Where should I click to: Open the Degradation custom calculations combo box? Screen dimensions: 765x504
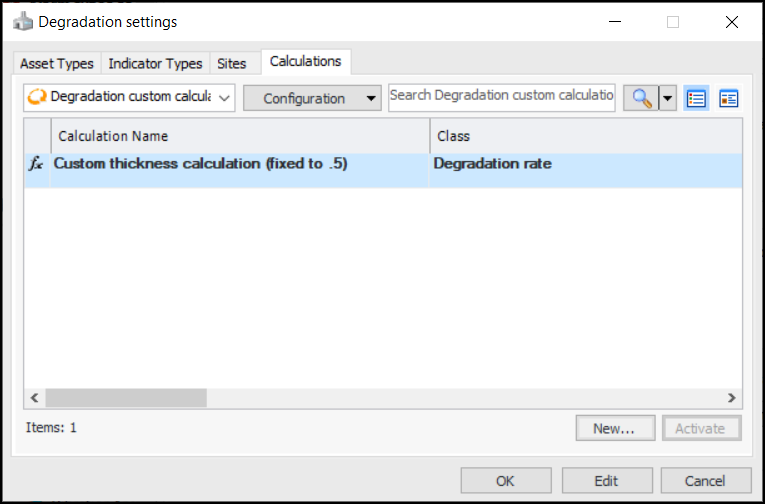pyautogui.click(x=129, y=98)
